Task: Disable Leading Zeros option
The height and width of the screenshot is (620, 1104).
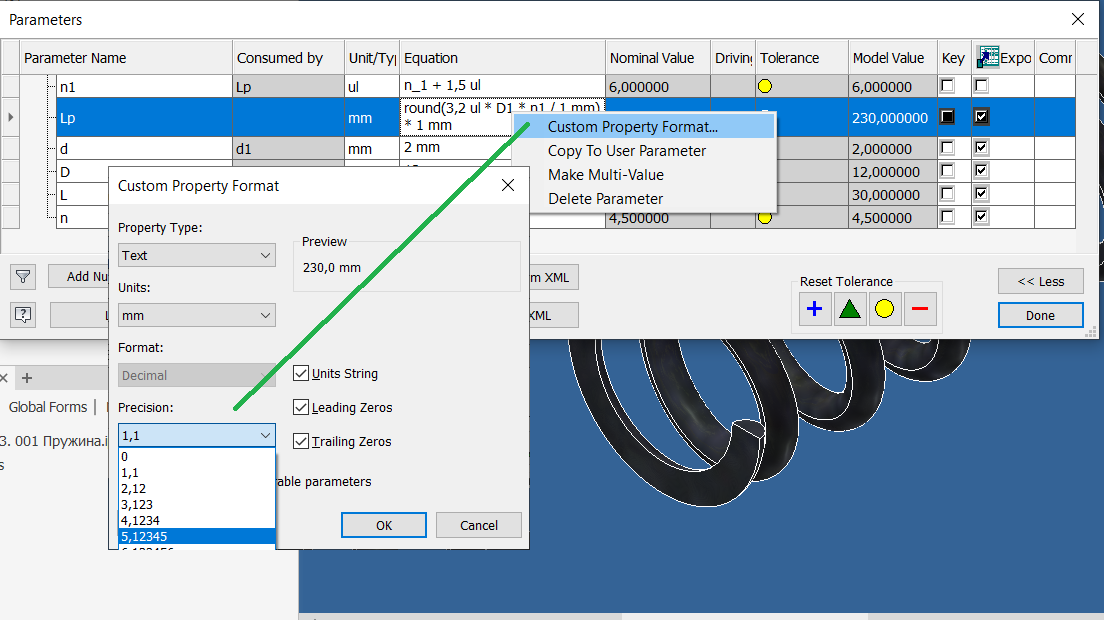Action: tap(301, 407)
